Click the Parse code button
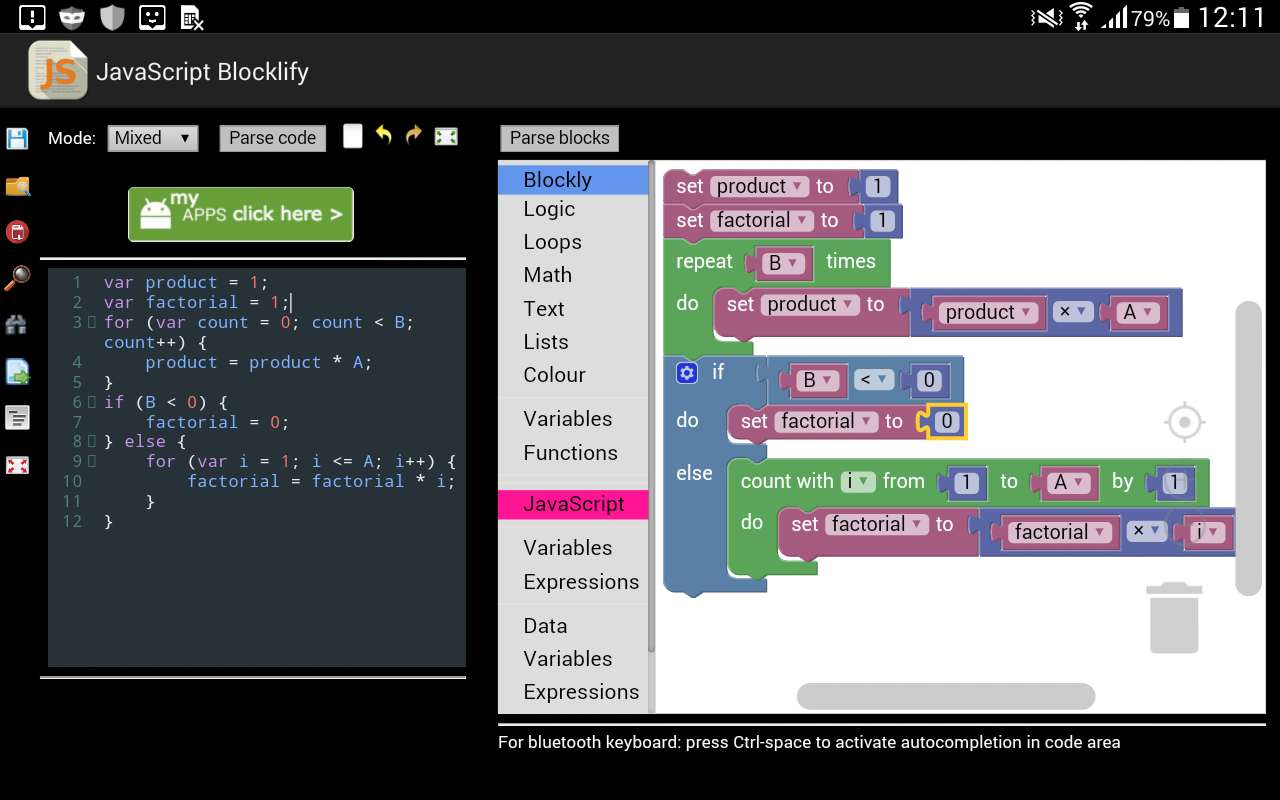1280x800 pixels. [x=272, y=138]
